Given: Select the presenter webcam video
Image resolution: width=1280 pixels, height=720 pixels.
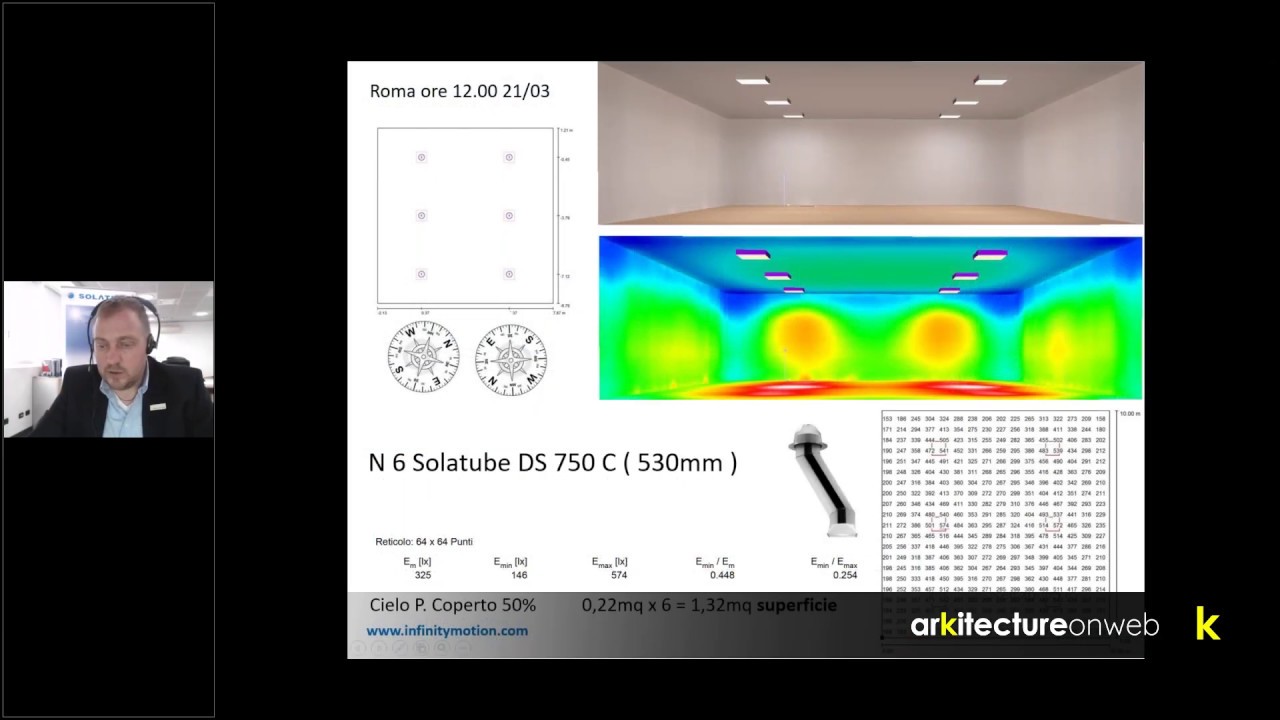Looking at the screenshot, I should pyautogui.click(x=109, y=359).
